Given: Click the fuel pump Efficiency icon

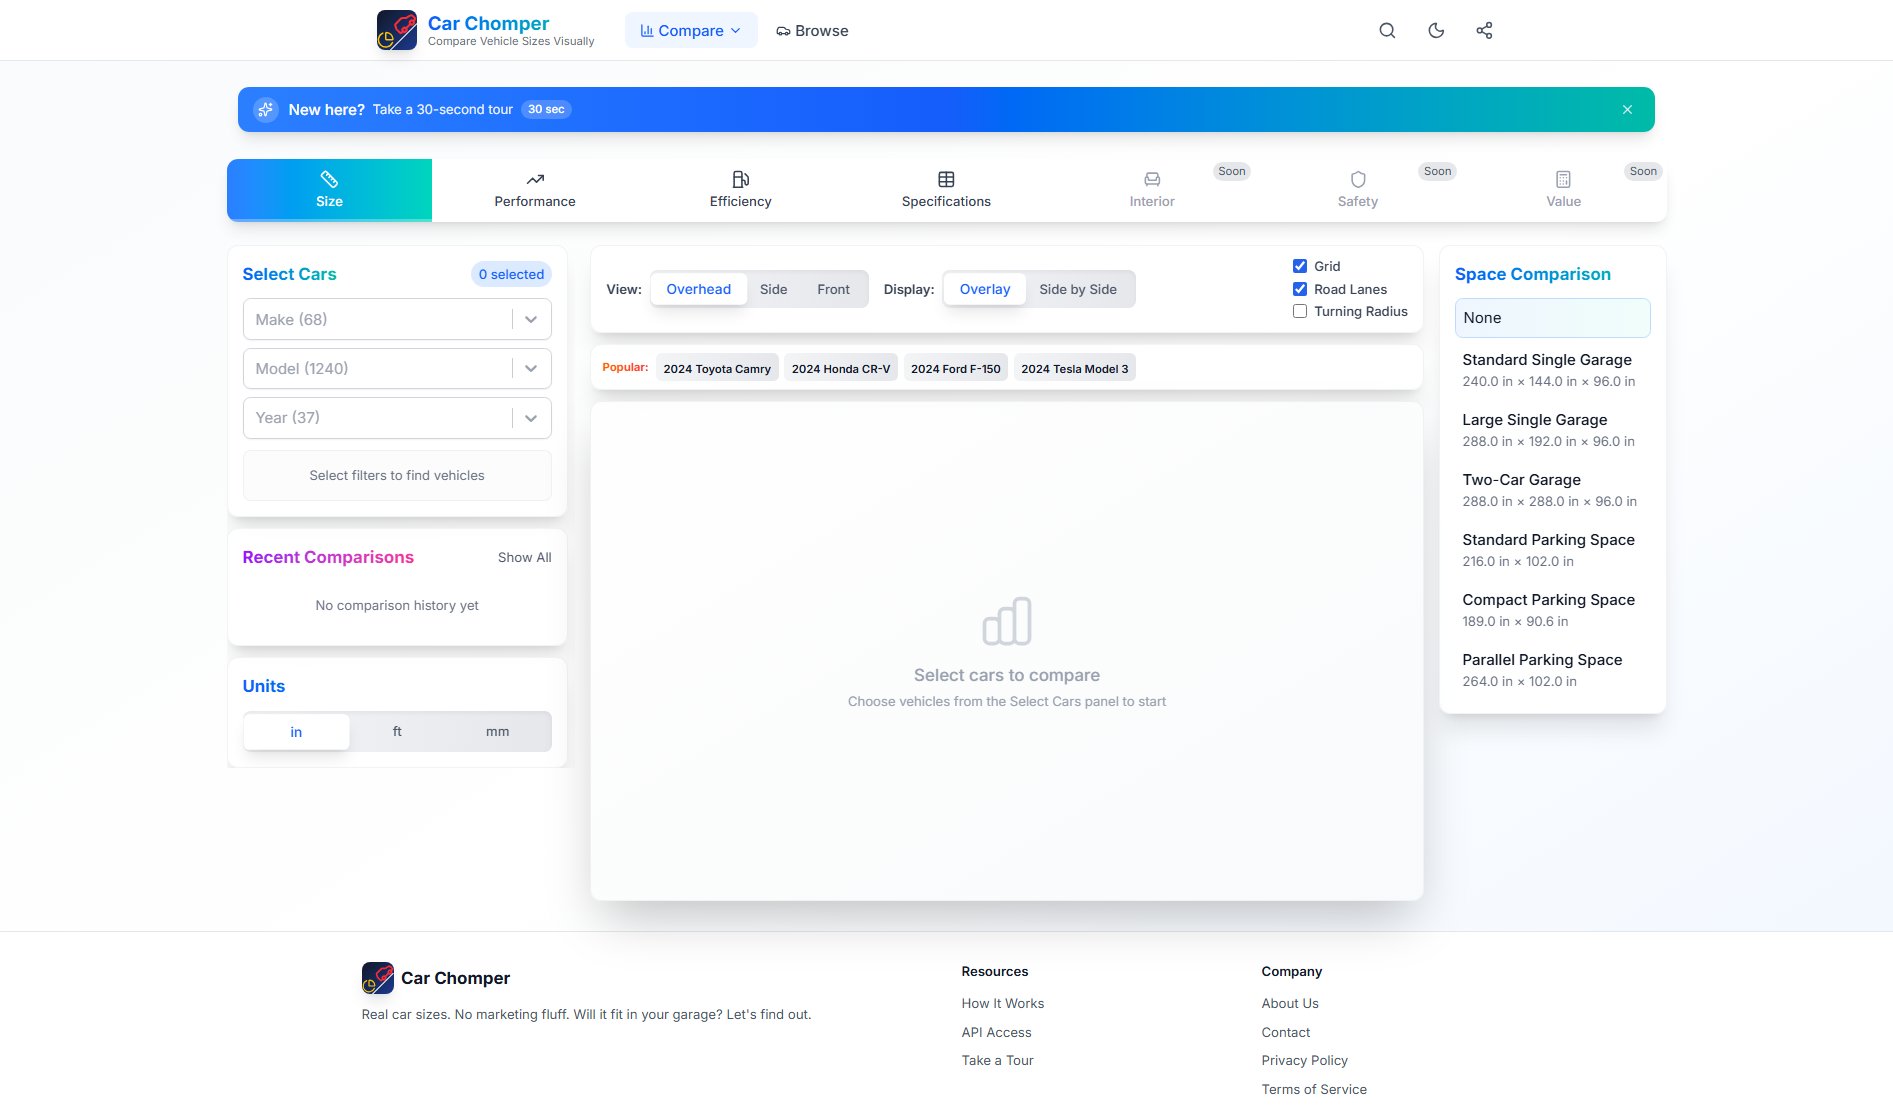Looking at the screenshot, I should (x=741, y=179).
